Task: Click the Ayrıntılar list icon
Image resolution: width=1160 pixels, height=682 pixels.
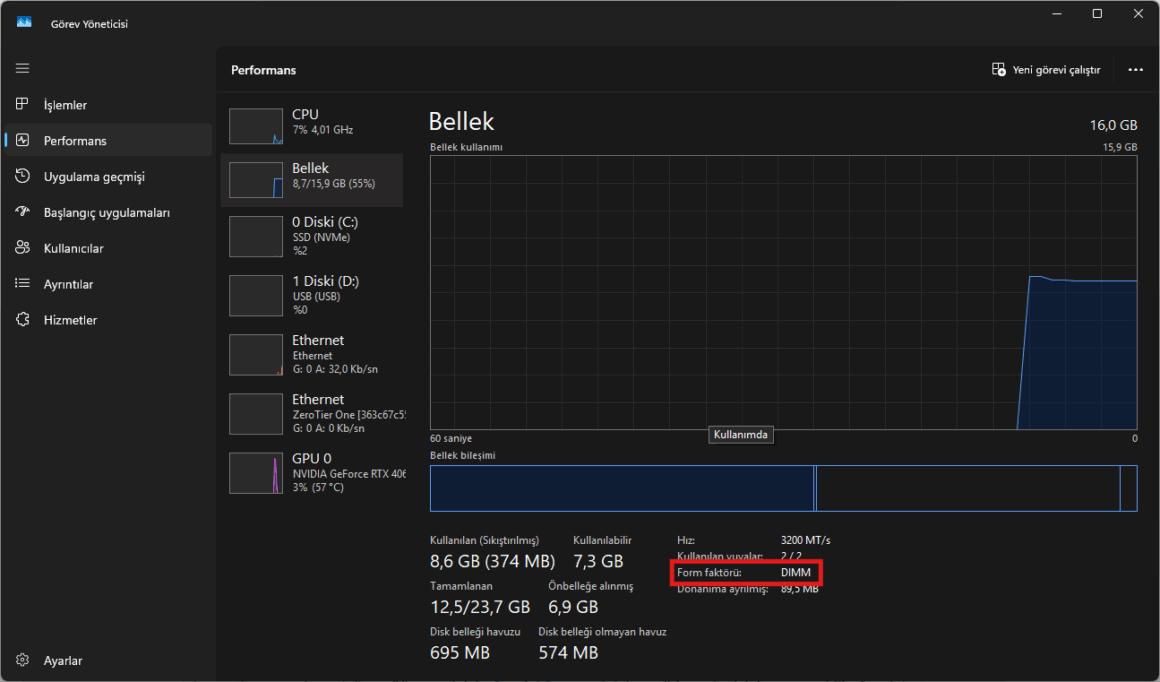Action: point(22,283)
